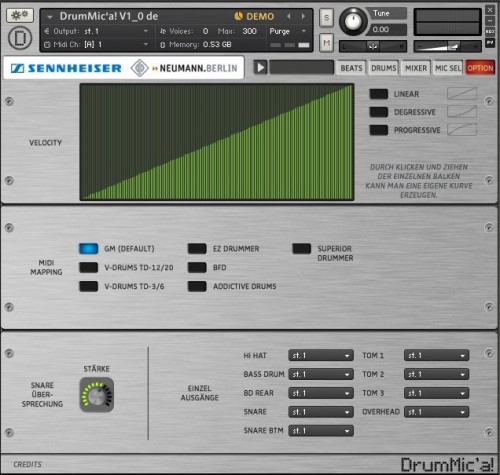Open the CREDITS link
The height and width of the screenshot is (475, 500).
click(x=28, y=464)
